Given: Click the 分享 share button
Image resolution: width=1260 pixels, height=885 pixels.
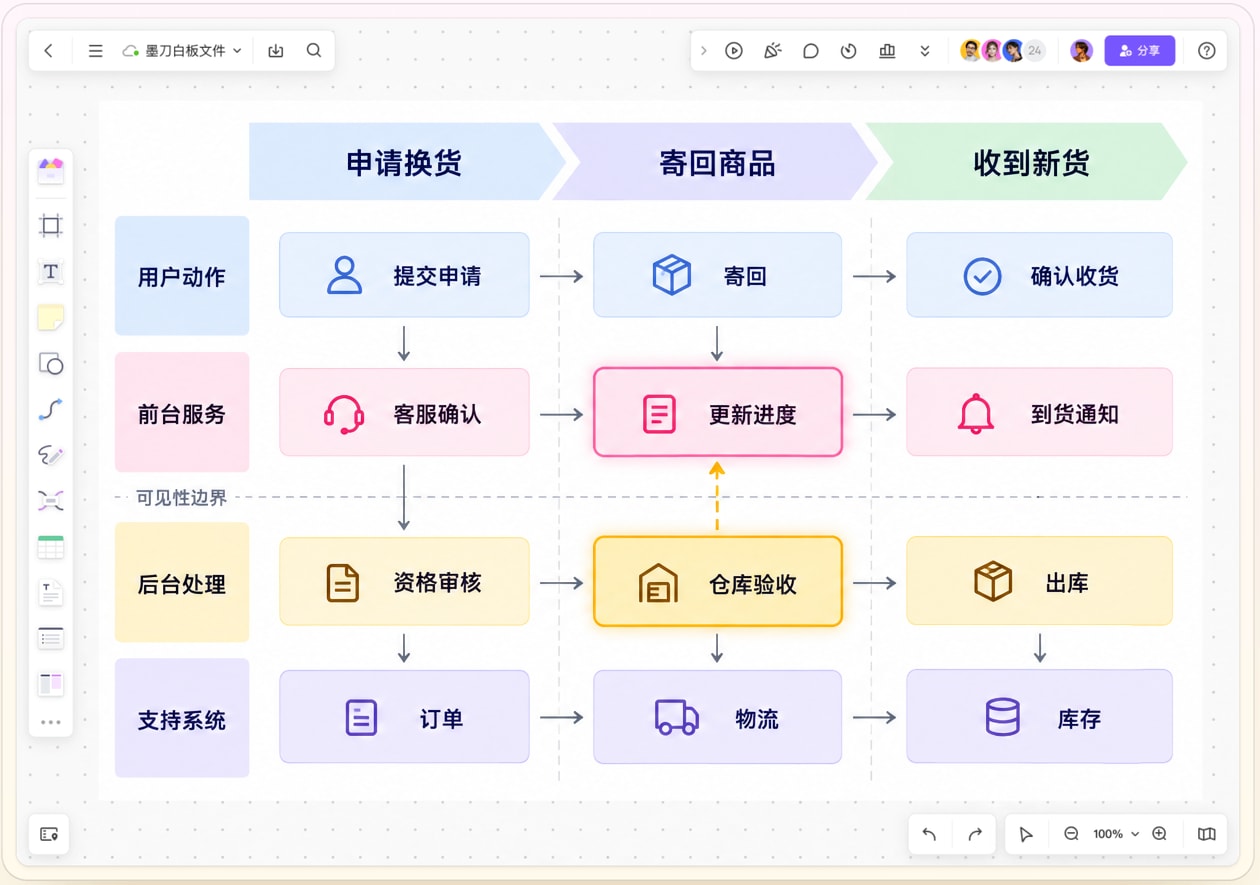Looking at the screenshot, I should coord(1140,50).
